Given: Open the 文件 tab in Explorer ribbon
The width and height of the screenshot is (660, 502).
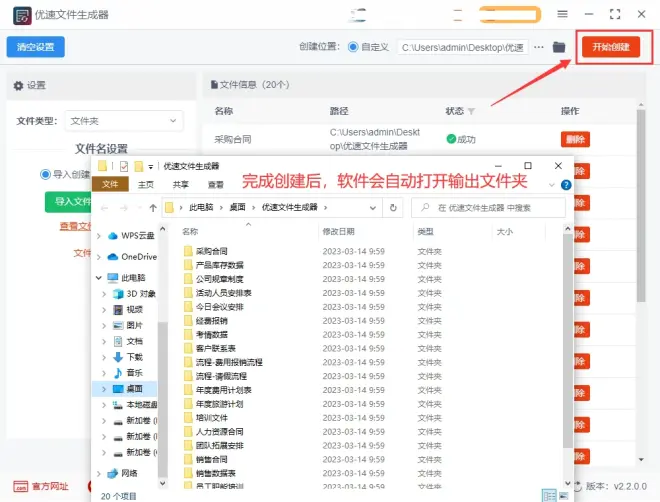Looking at the screenshot, I should (110, 184).
